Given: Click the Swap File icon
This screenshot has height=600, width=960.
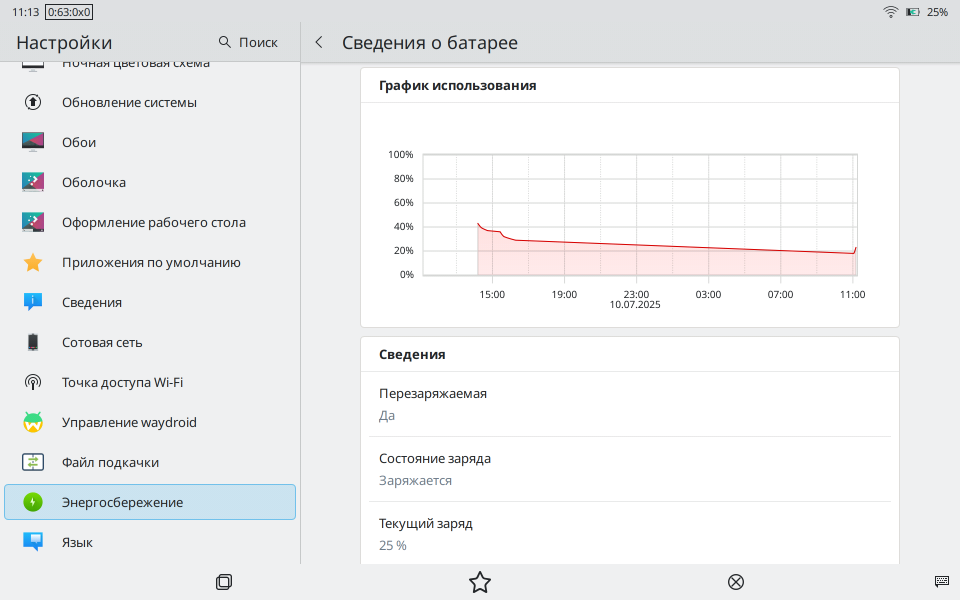Looking at the screenshot, I should [33, 462].
